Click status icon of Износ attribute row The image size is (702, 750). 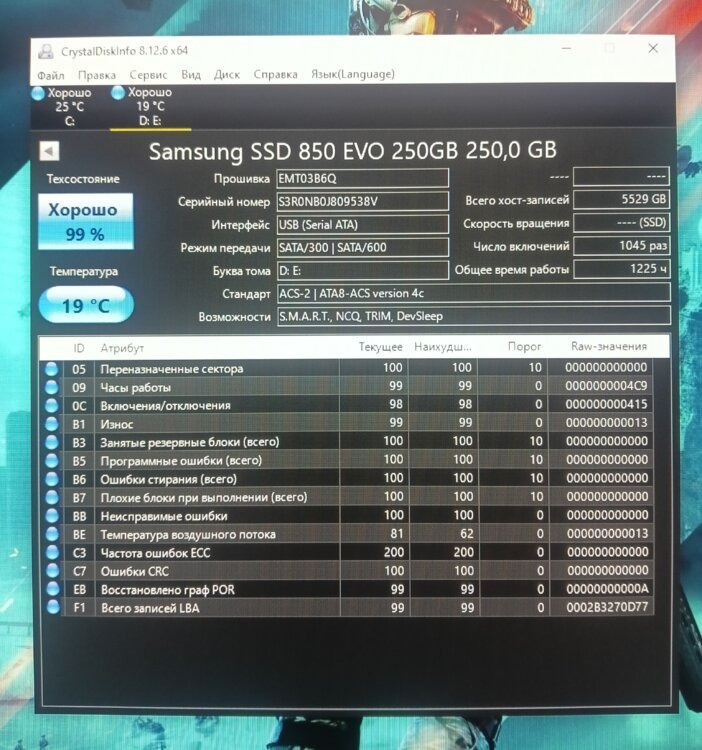[52, 424]
